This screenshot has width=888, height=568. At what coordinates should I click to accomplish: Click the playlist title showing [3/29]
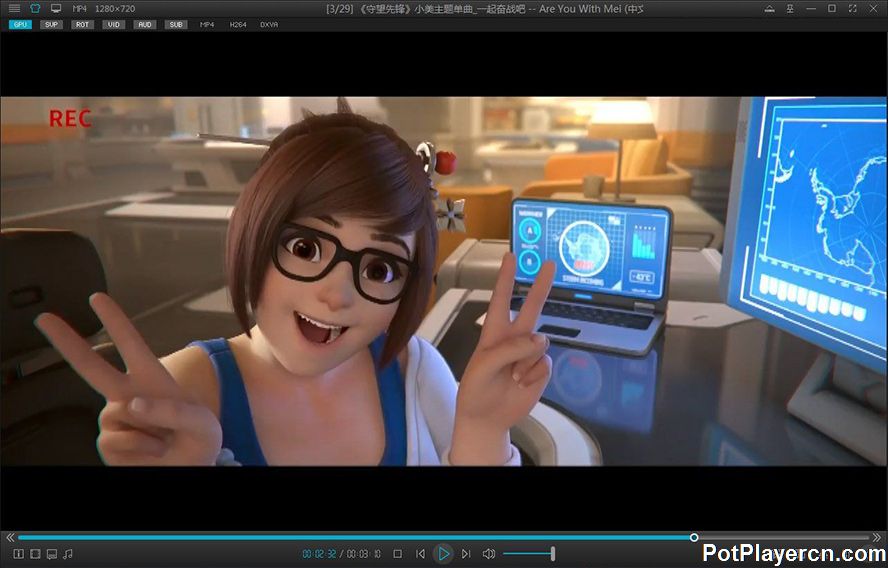point(485,9)
